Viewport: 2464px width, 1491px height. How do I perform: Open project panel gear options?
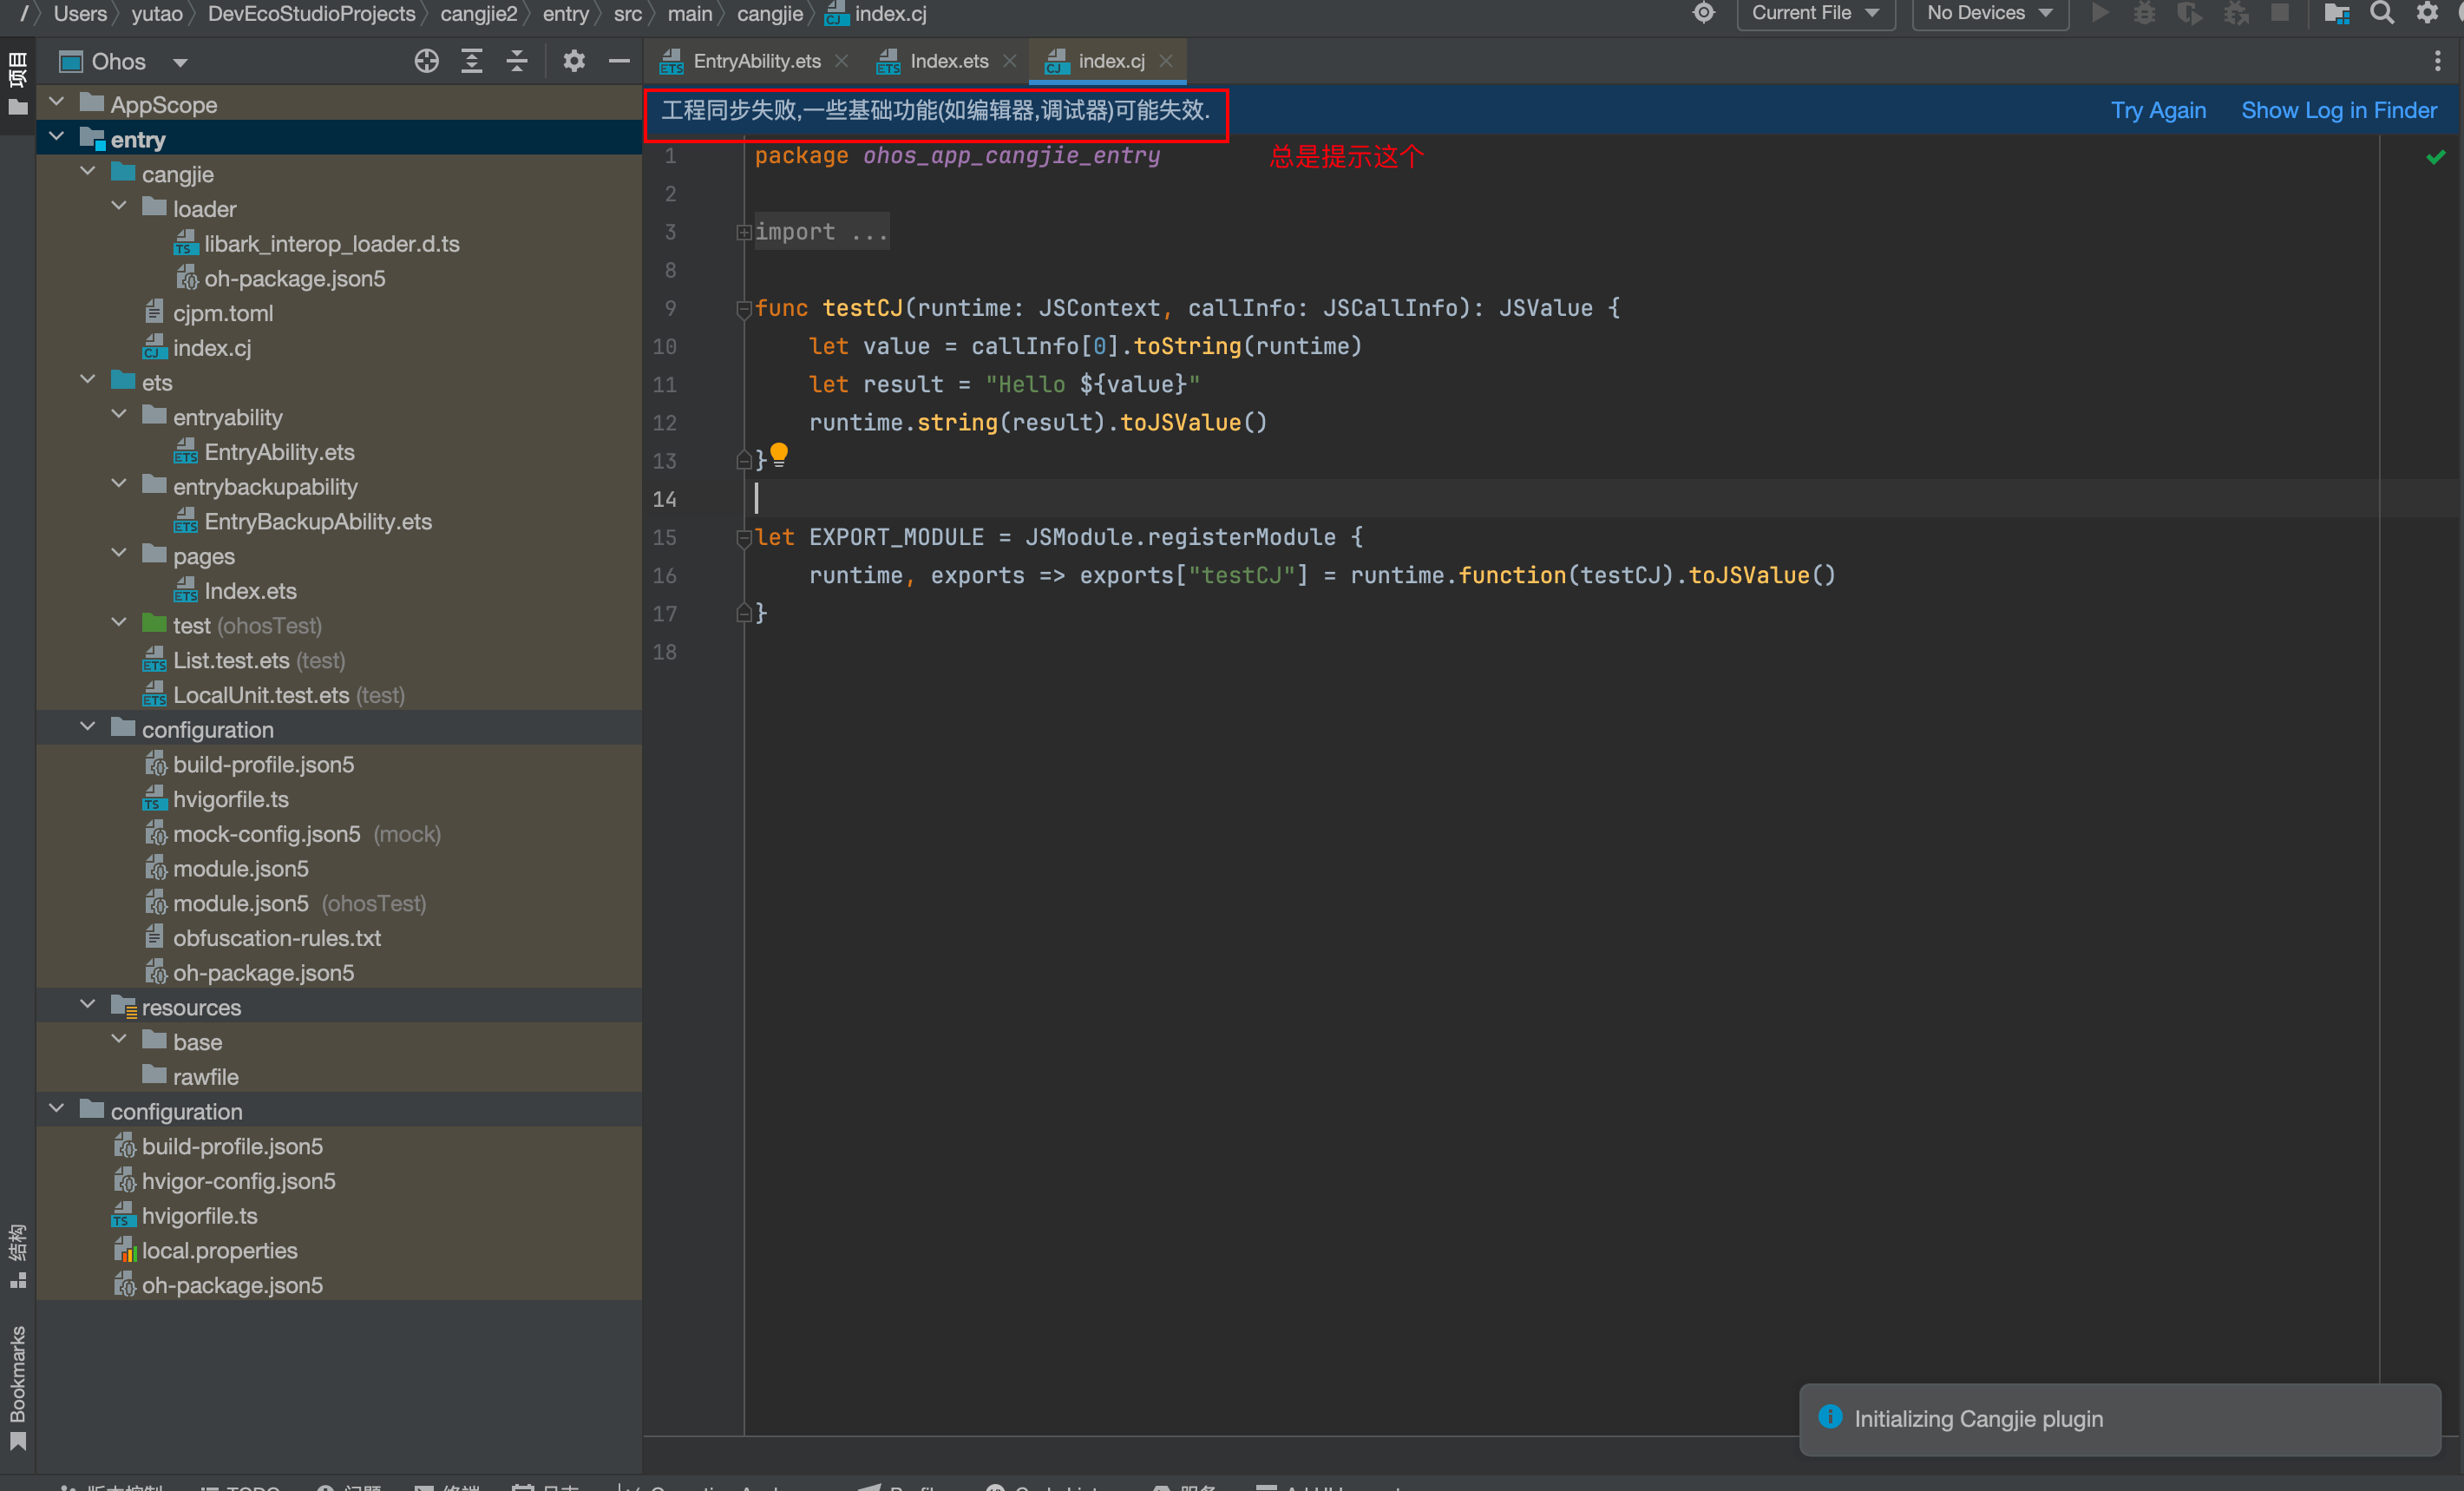click(574, 62)
